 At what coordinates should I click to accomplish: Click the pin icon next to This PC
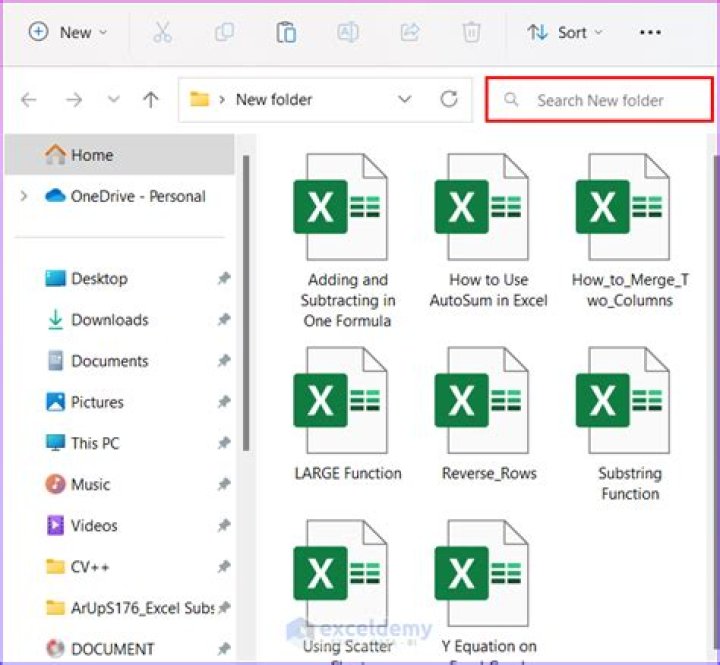(224, 443)
